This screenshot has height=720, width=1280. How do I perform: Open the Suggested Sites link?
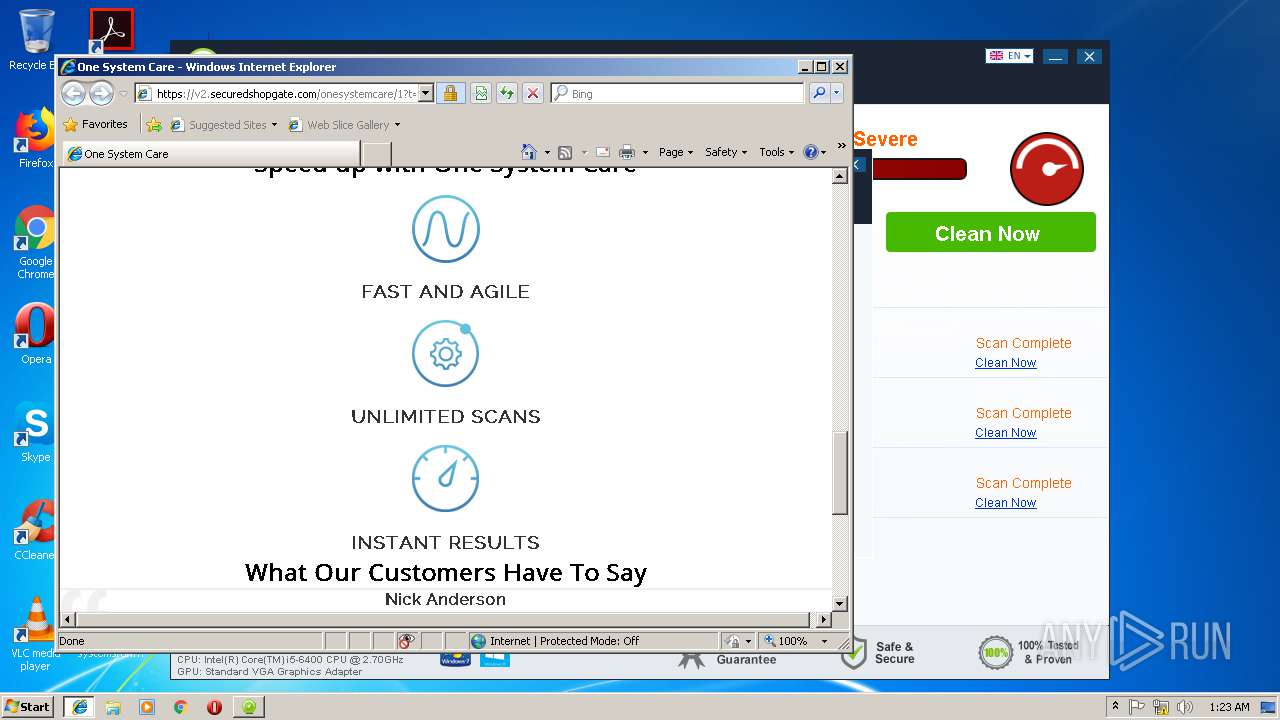coord(224,125)
